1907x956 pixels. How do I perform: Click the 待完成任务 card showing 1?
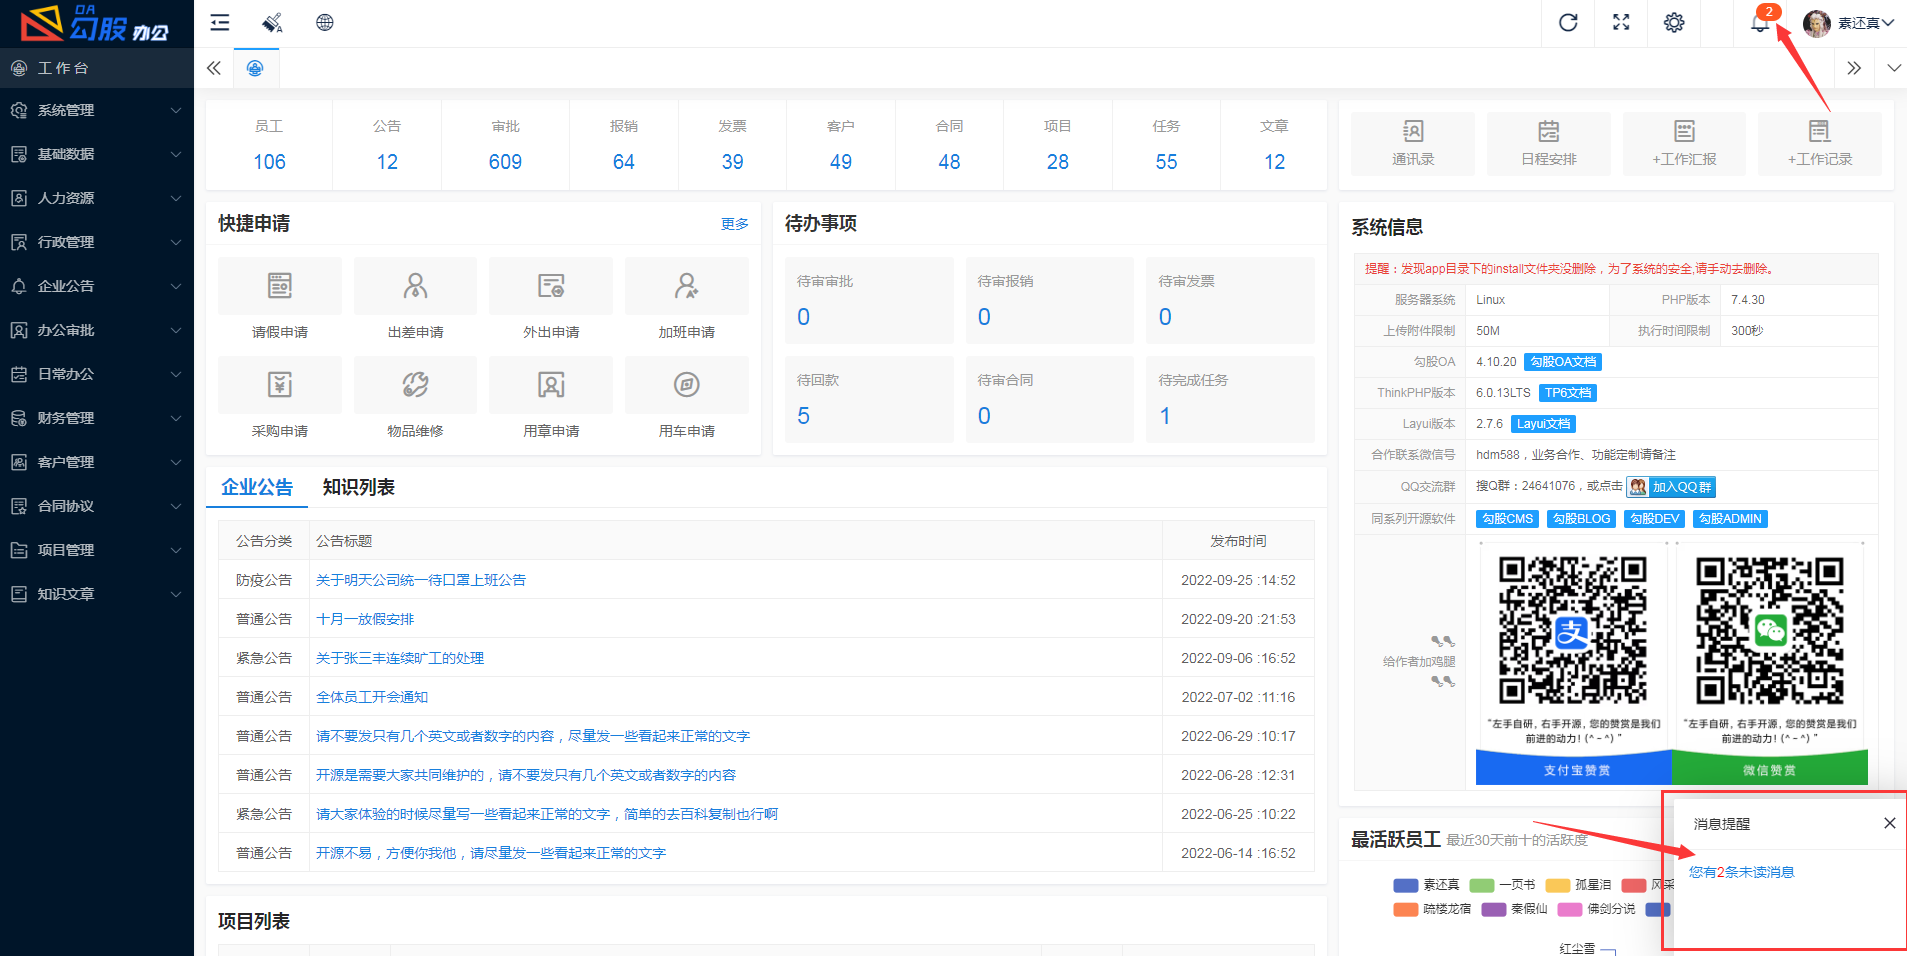(1230, 399)
